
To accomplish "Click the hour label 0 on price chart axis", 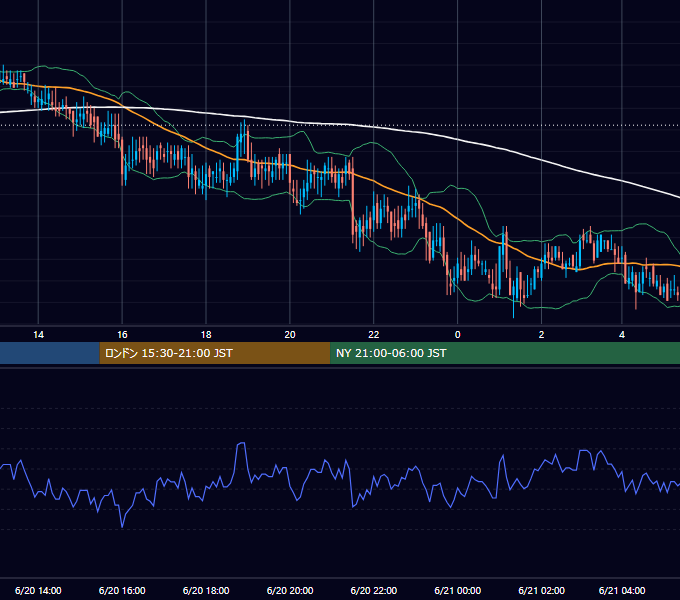I will (x=457, y=335).
